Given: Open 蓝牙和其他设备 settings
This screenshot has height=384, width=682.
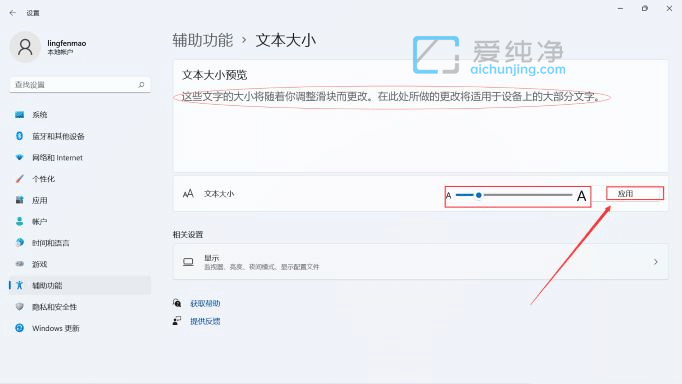Looking at the screenshot, I should pyautogui.click(x=80, y=136).
